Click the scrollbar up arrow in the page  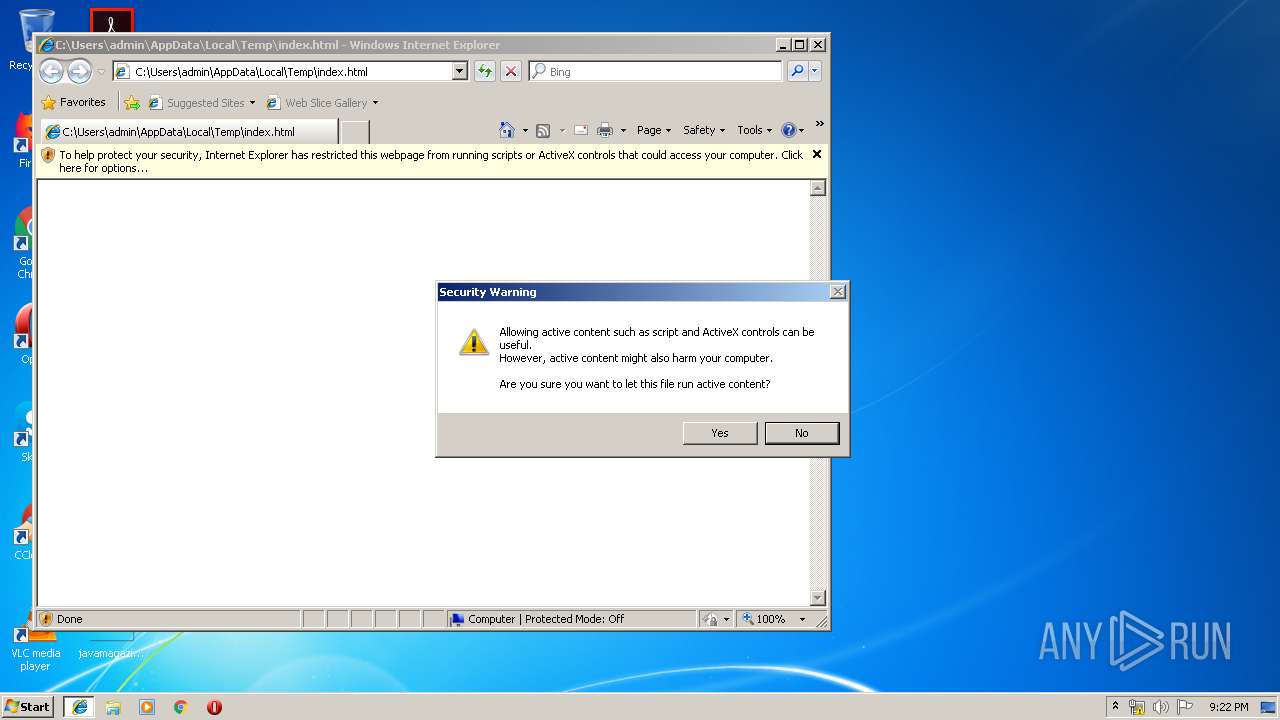click(x=818, y=188)
